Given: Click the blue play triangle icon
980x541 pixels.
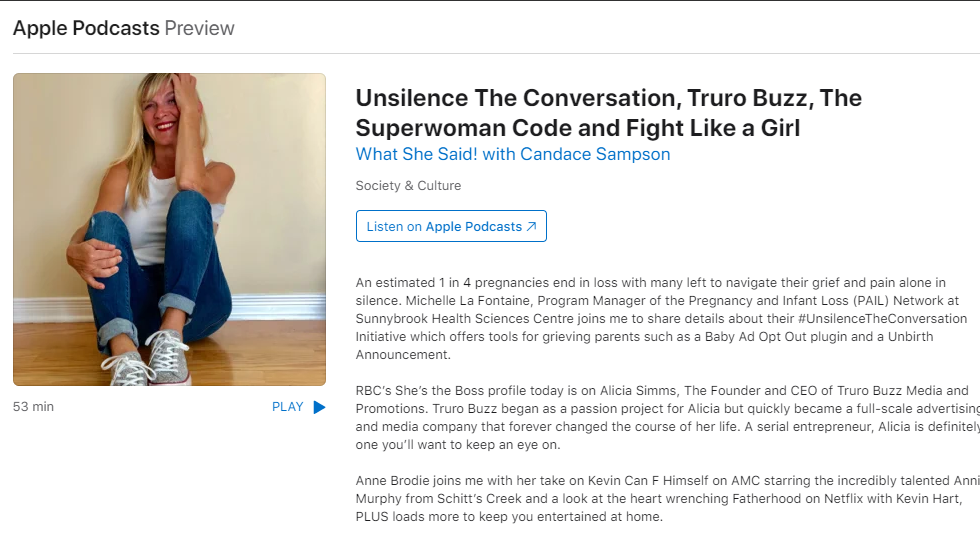Looking at the screenshot, I should tap(319, 407).
